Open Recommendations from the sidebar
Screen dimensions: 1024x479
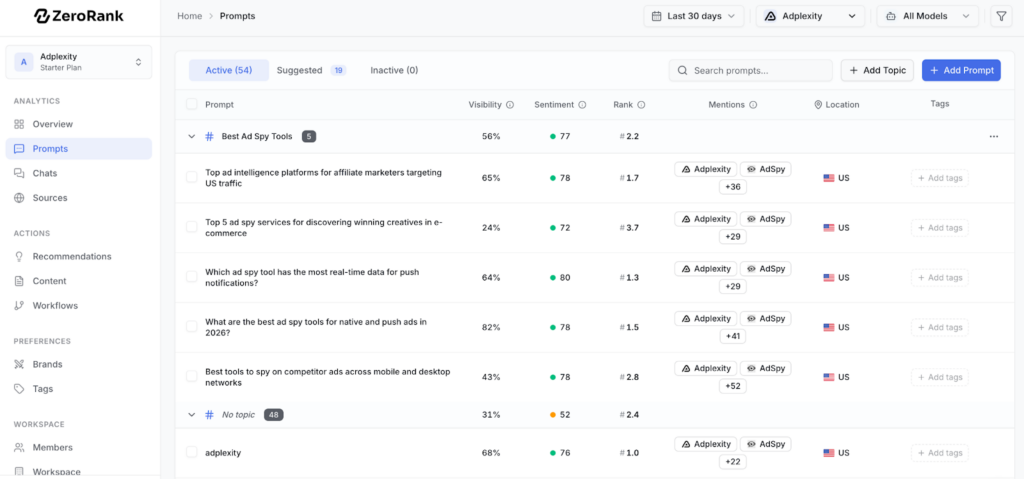[71, 257]
